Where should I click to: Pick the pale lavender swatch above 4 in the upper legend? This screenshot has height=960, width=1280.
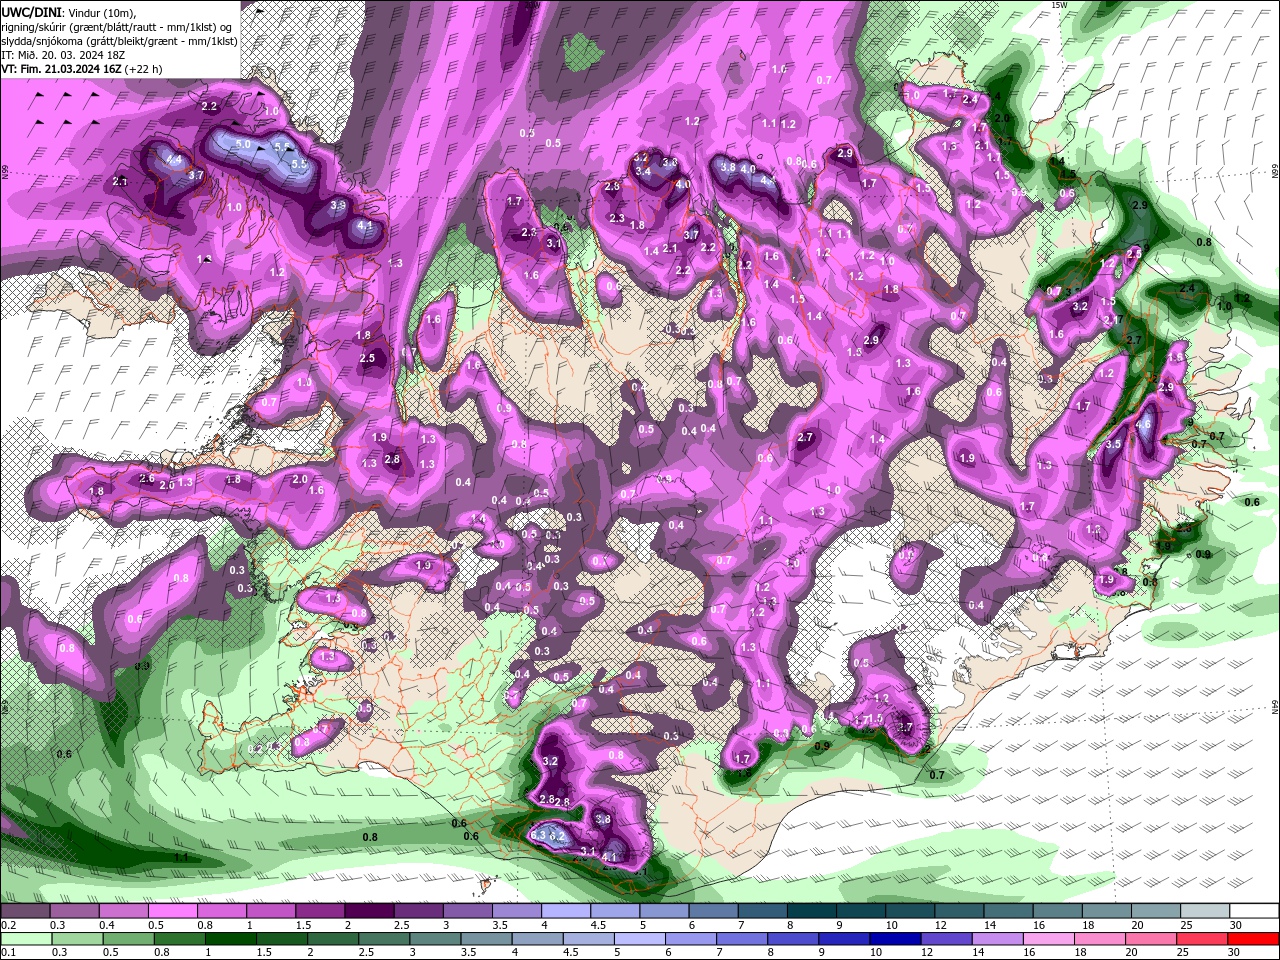click(566, 911)
